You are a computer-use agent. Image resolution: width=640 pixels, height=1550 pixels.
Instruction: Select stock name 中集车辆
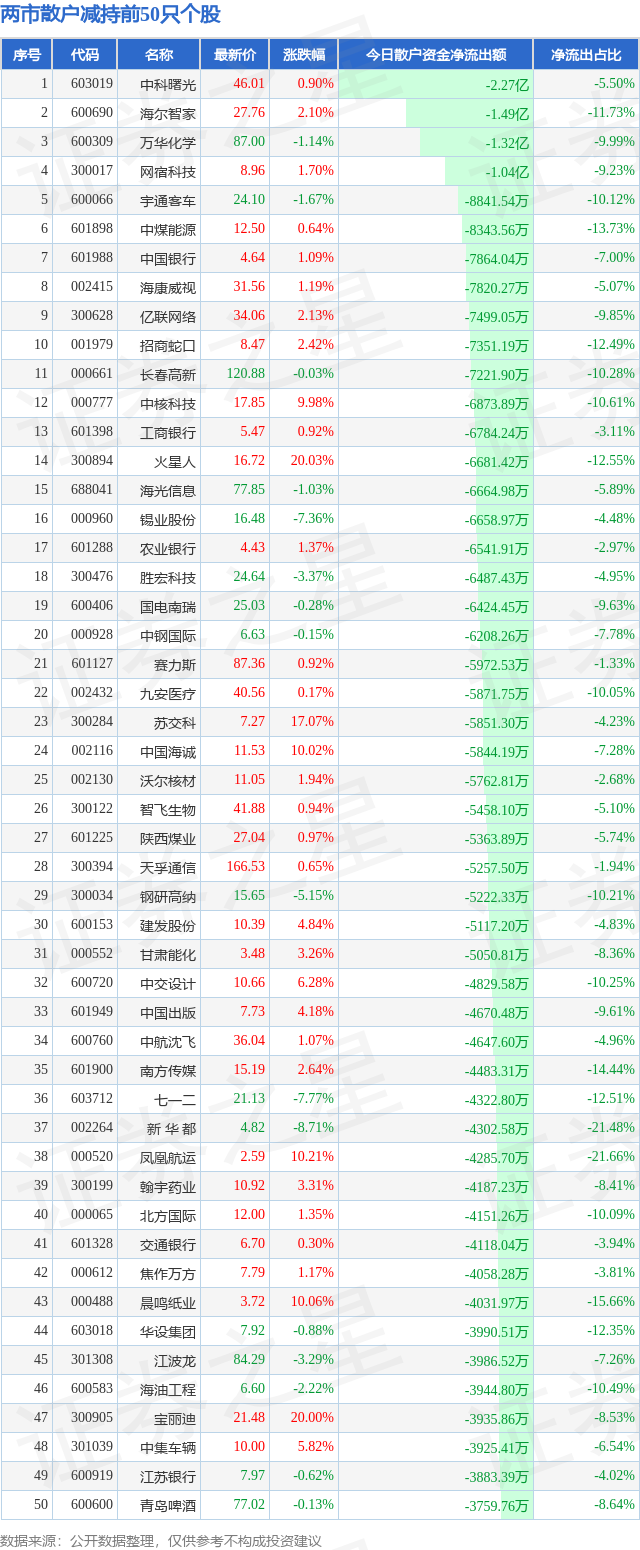point(168,1447)
